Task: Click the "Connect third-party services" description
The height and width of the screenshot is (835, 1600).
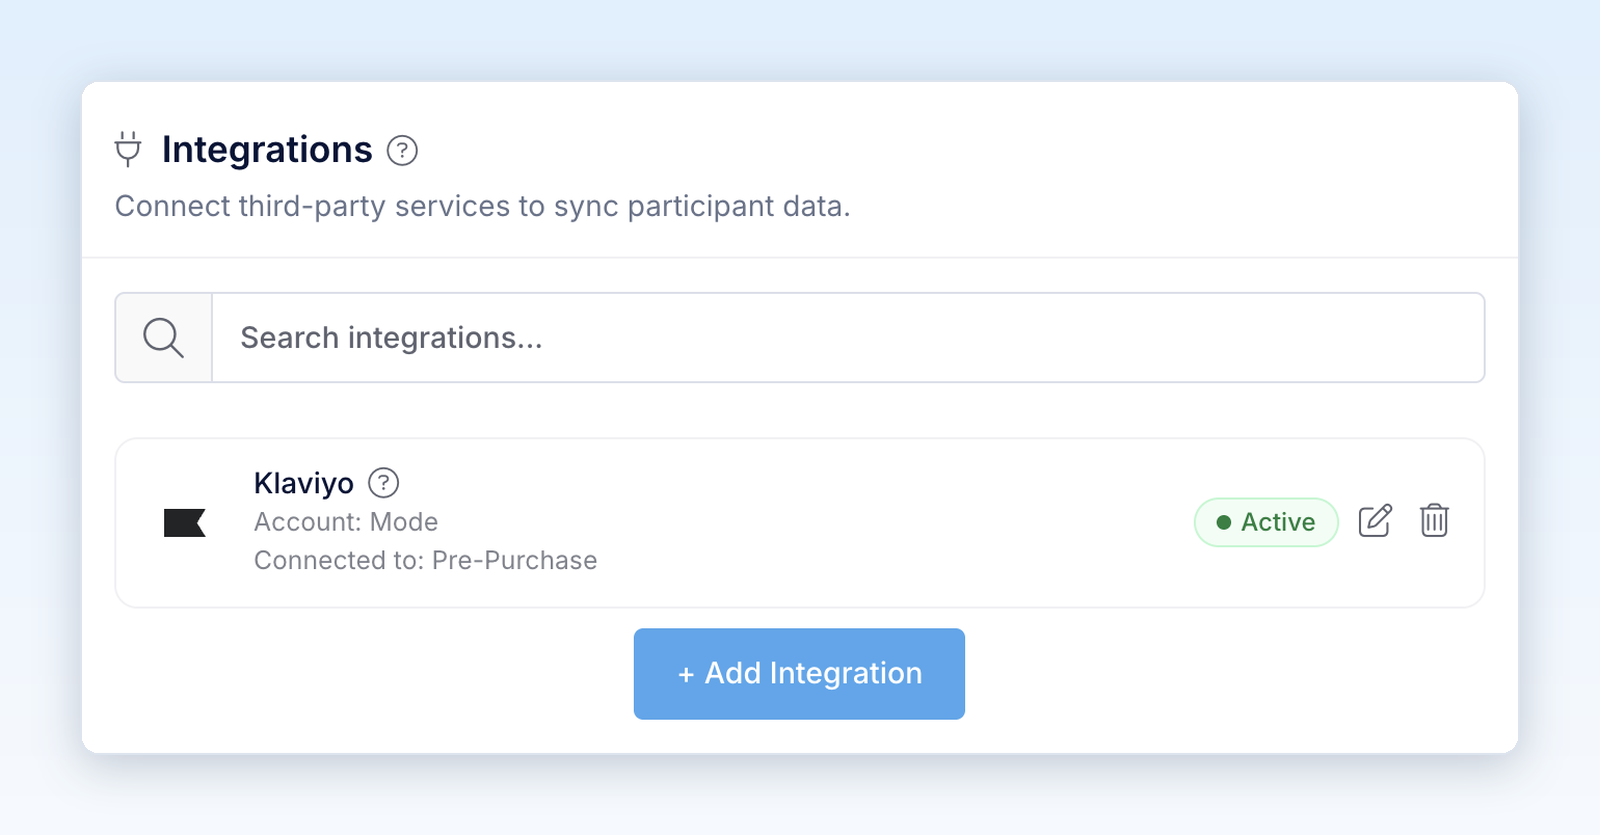Action: click(x=482, y=206)
